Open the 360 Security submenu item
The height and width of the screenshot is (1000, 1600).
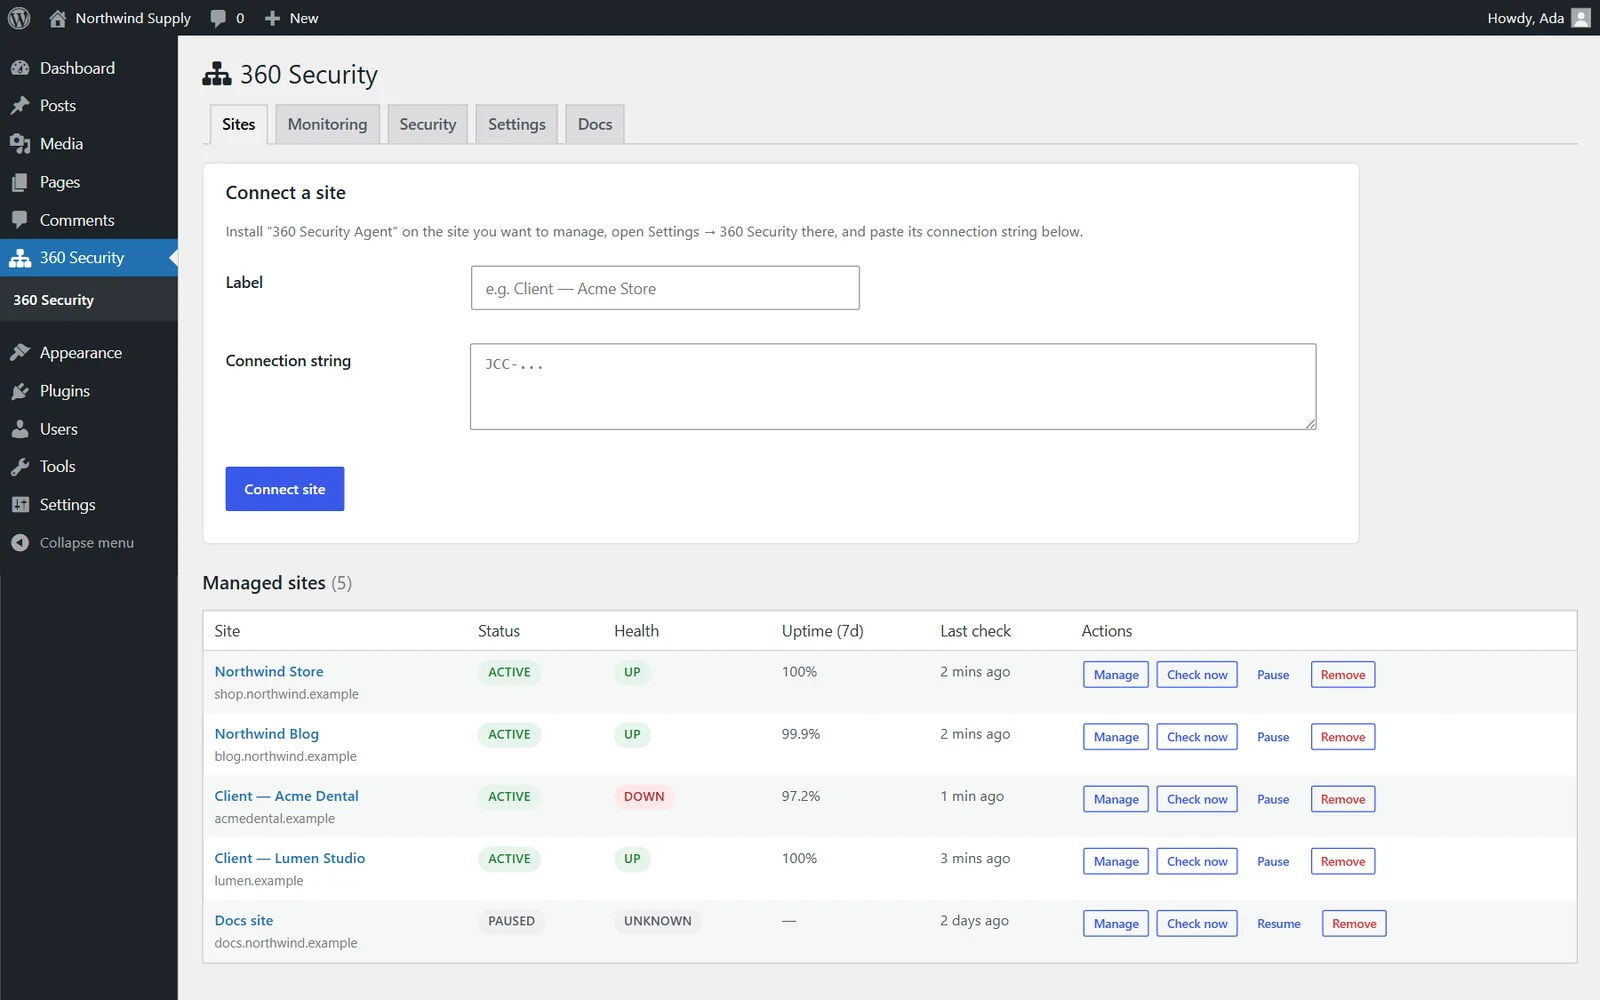point(54,300)
